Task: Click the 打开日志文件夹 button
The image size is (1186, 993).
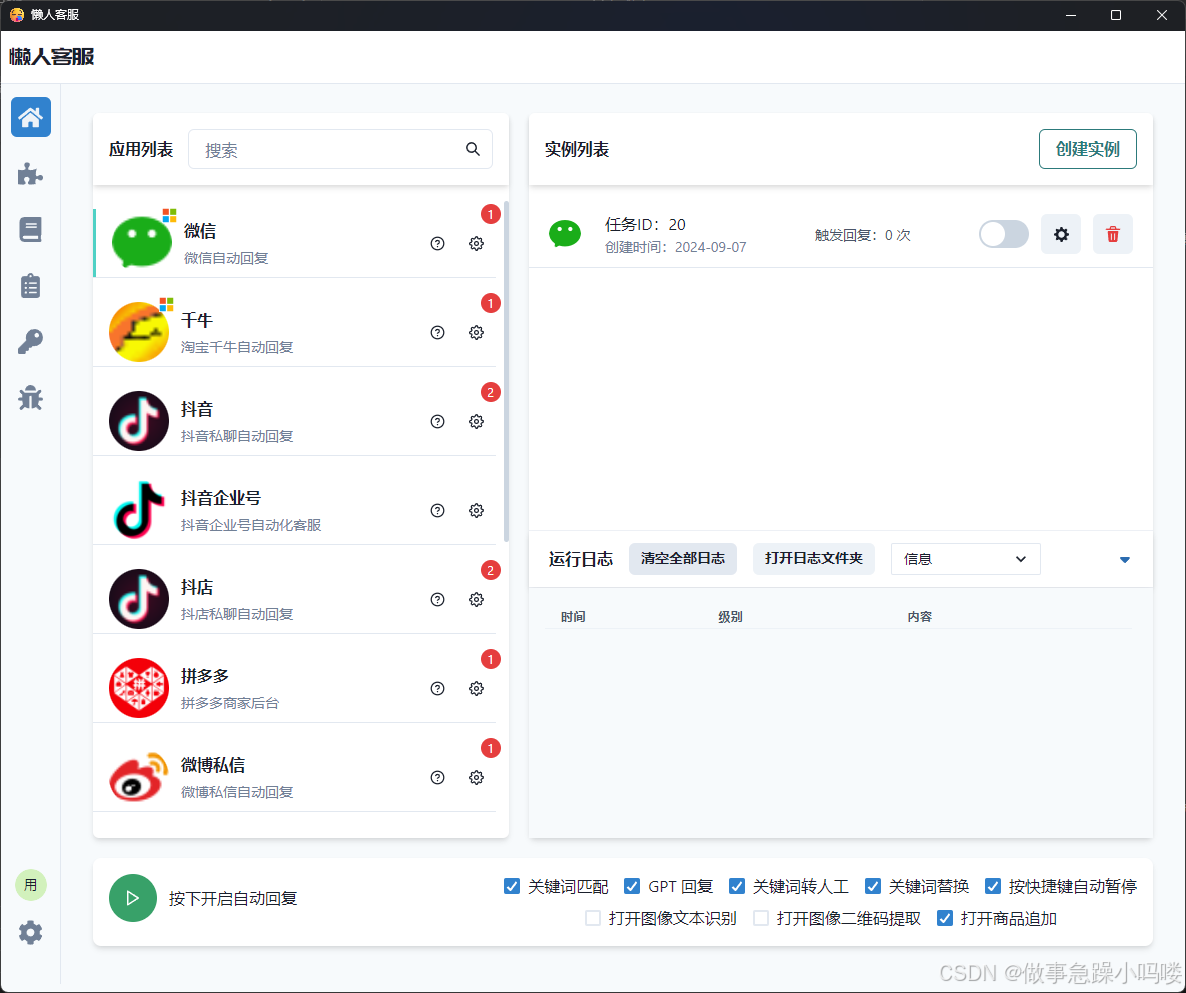Action: click(x=814, y=559)
